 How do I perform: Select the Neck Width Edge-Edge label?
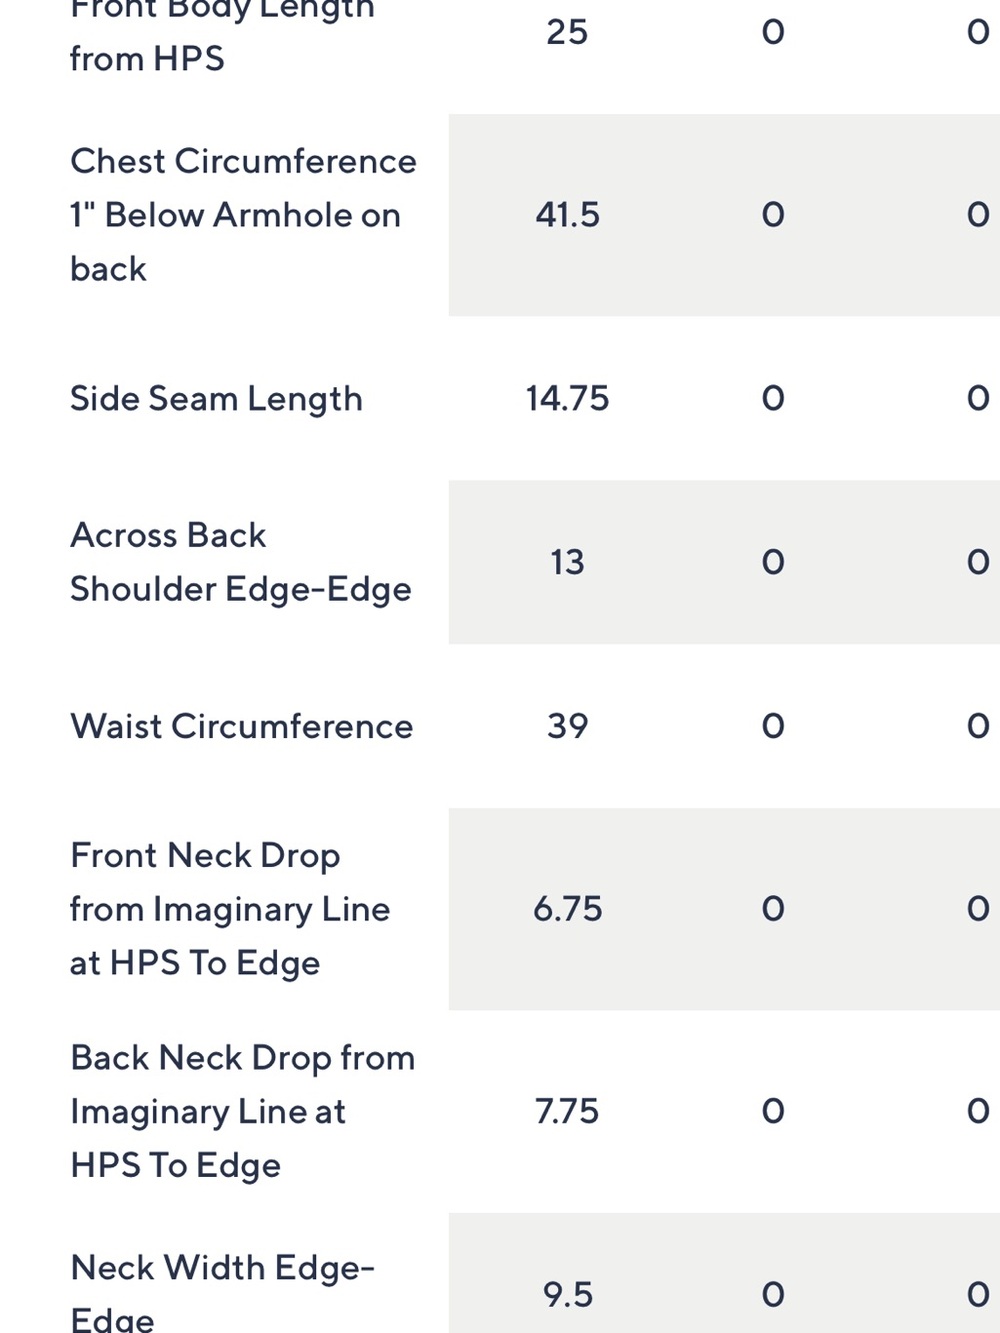point(222,1293)
